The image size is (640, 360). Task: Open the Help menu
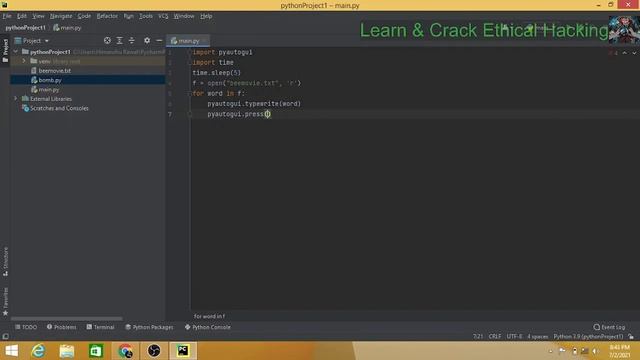point(206,16)
